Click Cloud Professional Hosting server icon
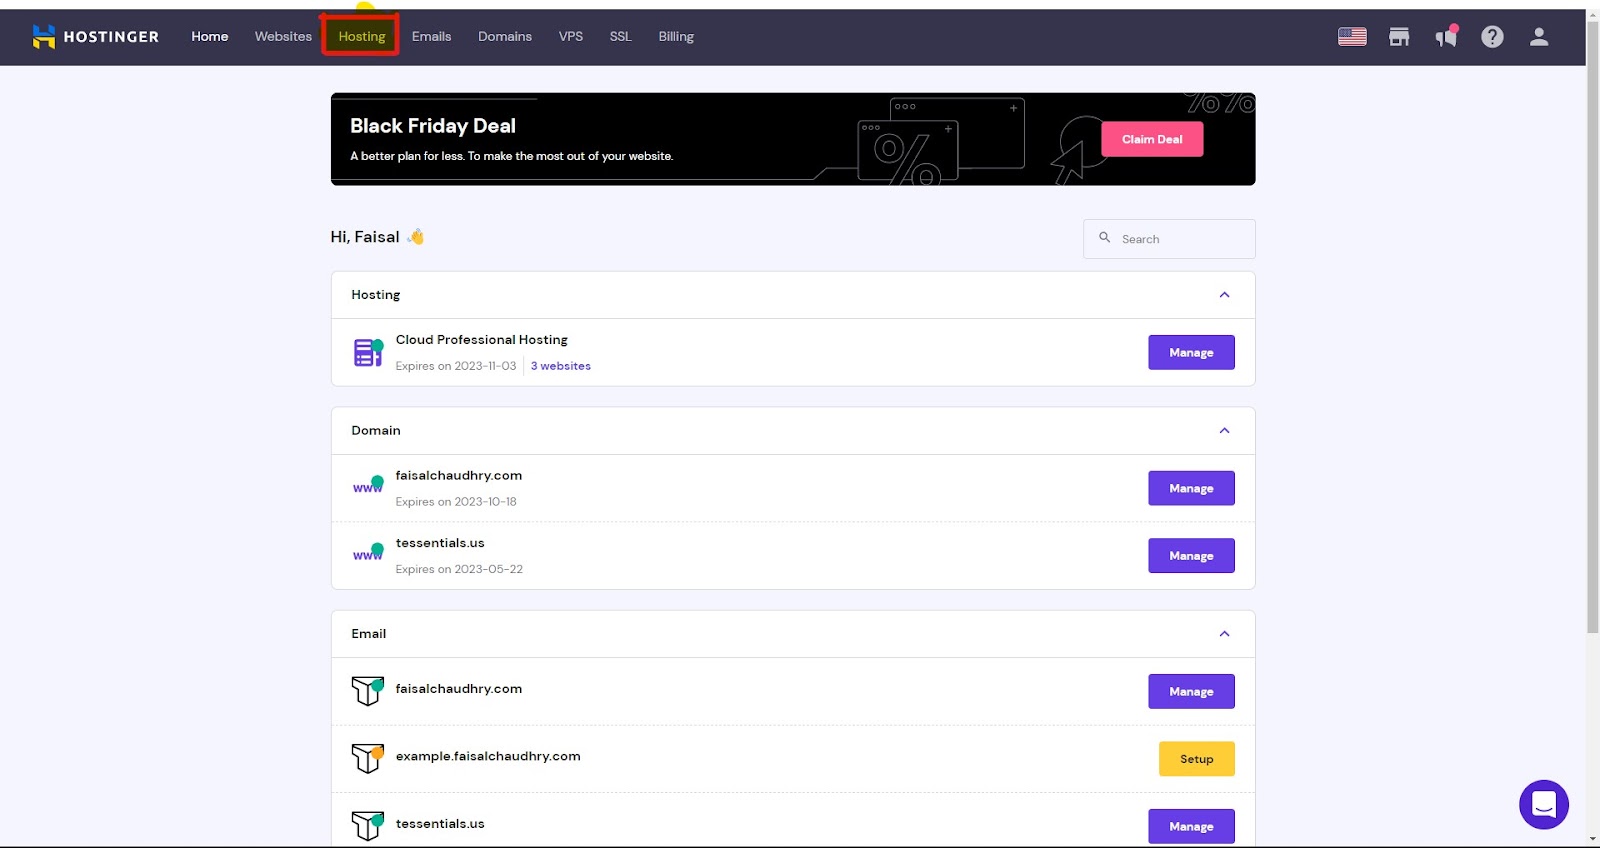Screen dimensions: 1600x848 coord(368,353)
